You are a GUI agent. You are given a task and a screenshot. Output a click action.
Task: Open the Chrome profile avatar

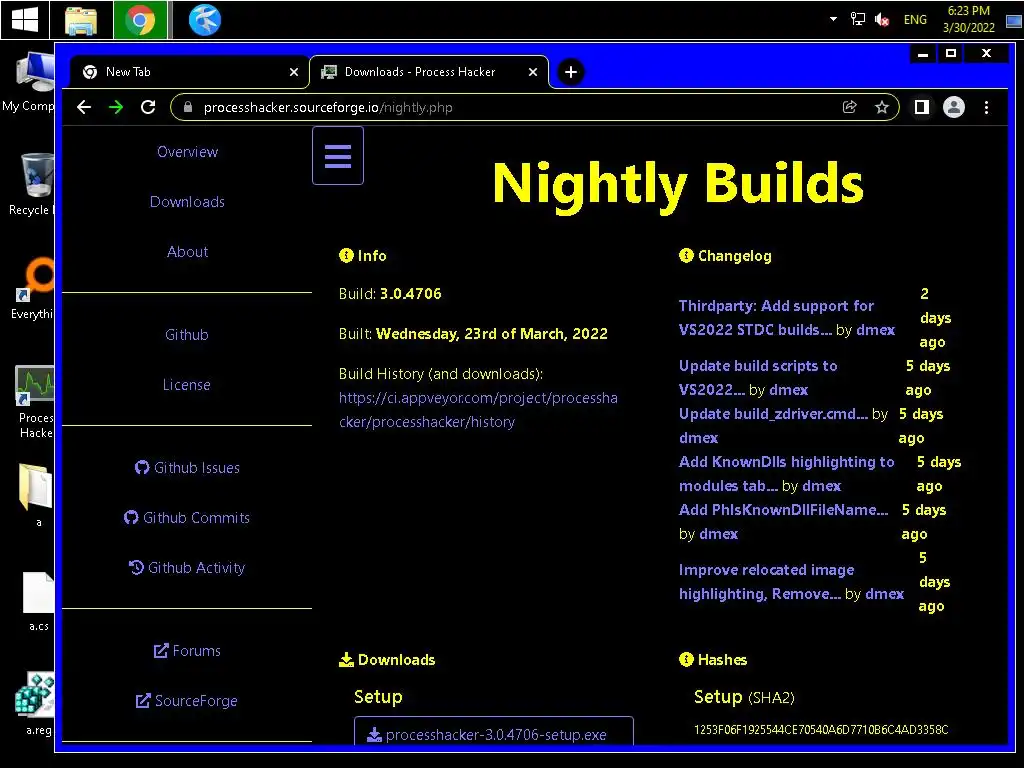point(953,107)
